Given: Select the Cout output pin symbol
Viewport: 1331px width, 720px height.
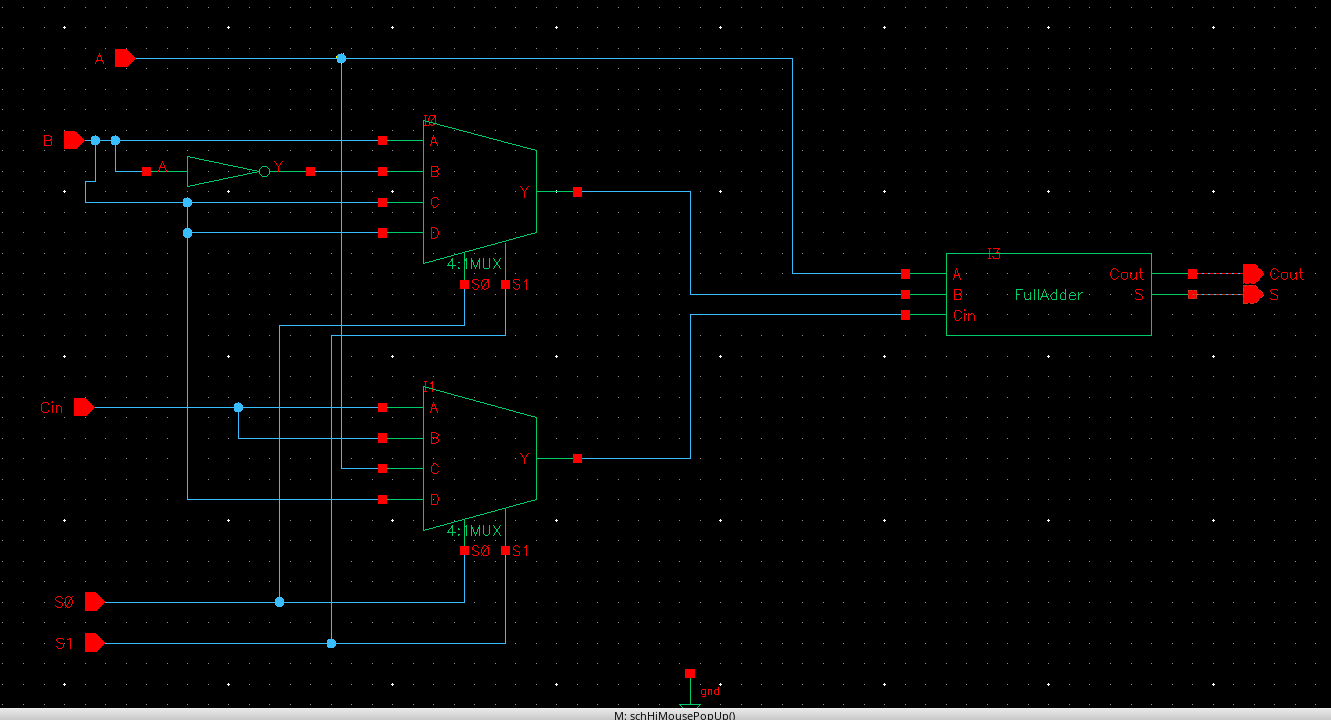Looking at the screenshot, I should point(1254,274).
